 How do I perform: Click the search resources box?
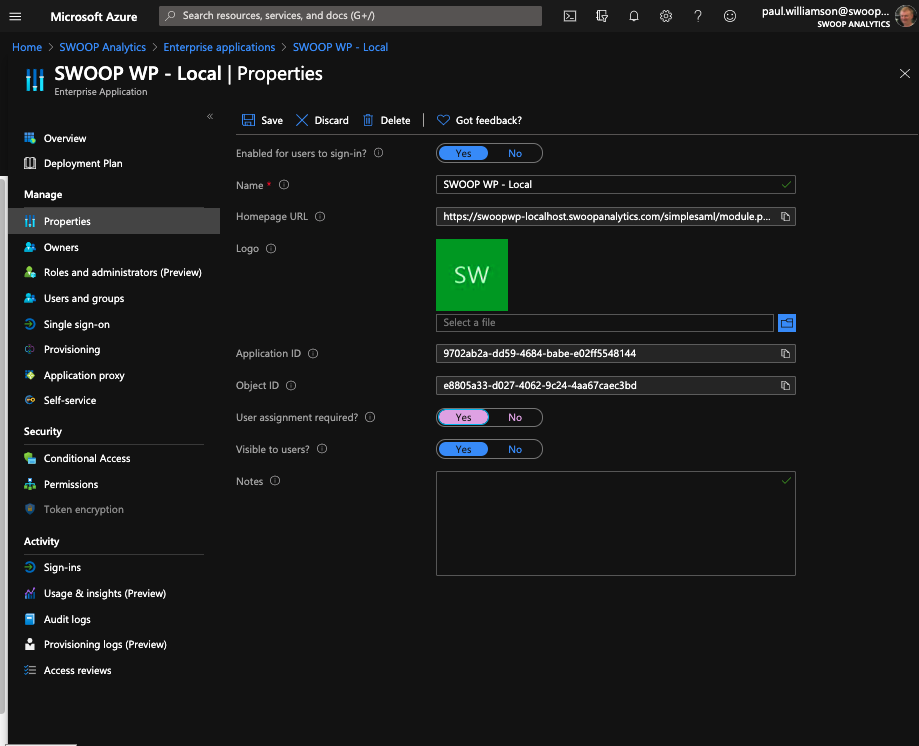pos(350,16)
